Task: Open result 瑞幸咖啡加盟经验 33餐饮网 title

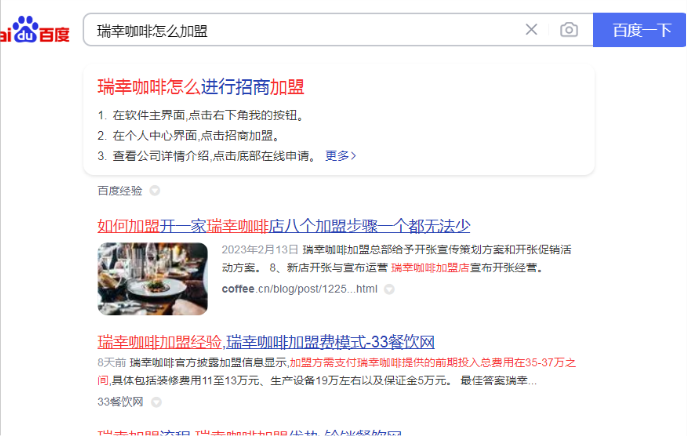Action: pyautogui.click(x=266, y=342)
